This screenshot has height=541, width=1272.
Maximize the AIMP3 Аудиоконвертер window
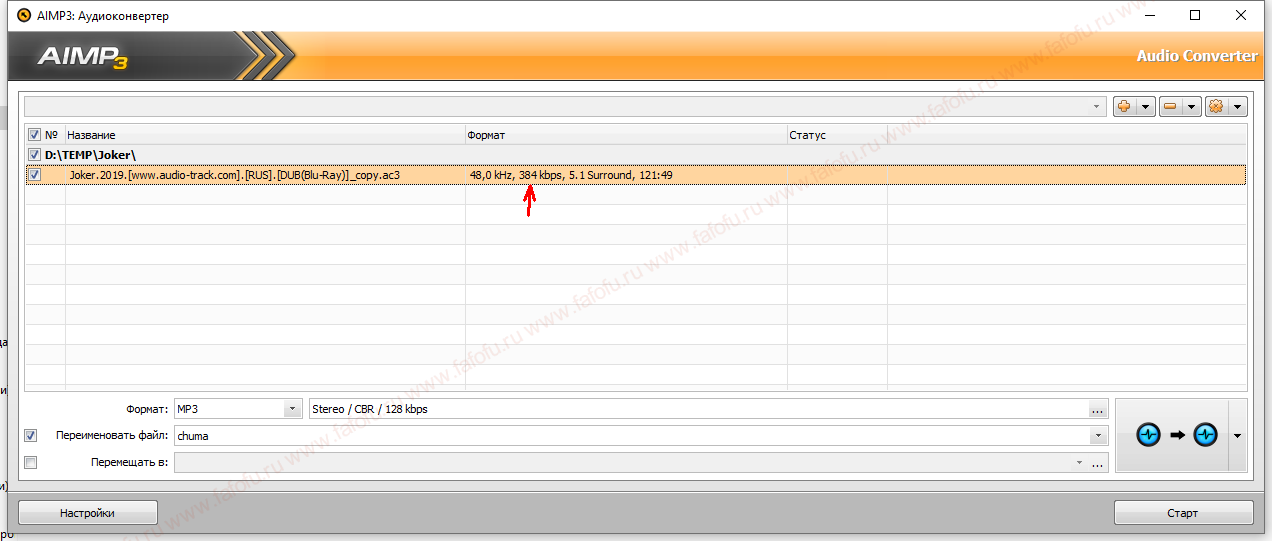click(x=1195, y=16)
